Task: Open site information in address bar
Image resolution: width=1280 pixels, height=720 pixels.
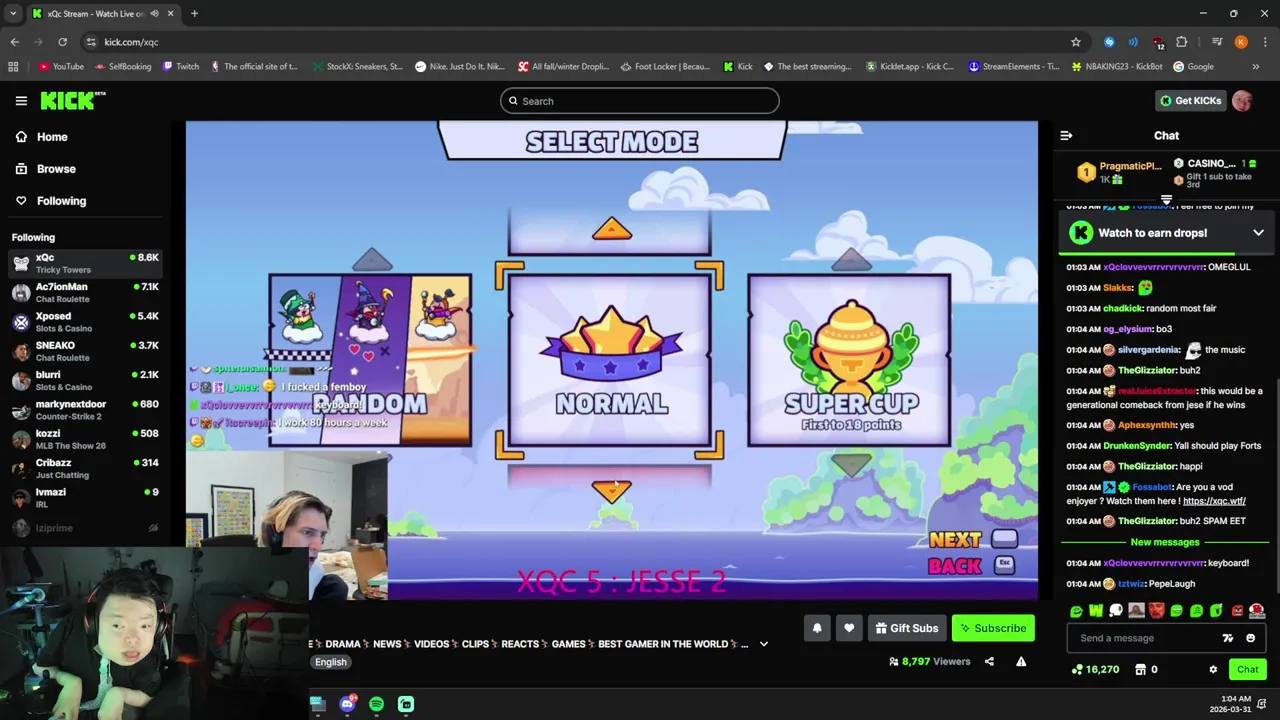Action: click(91, 42)
